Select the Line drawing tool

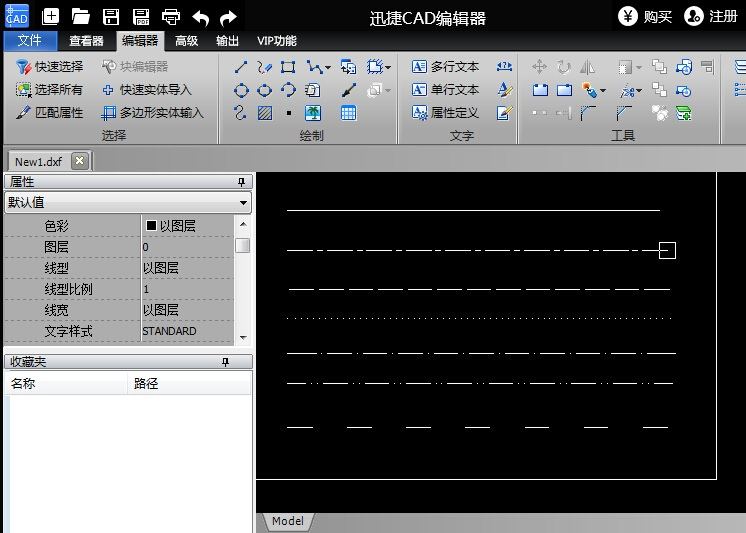pyautogui.click(x=241, y=67)
